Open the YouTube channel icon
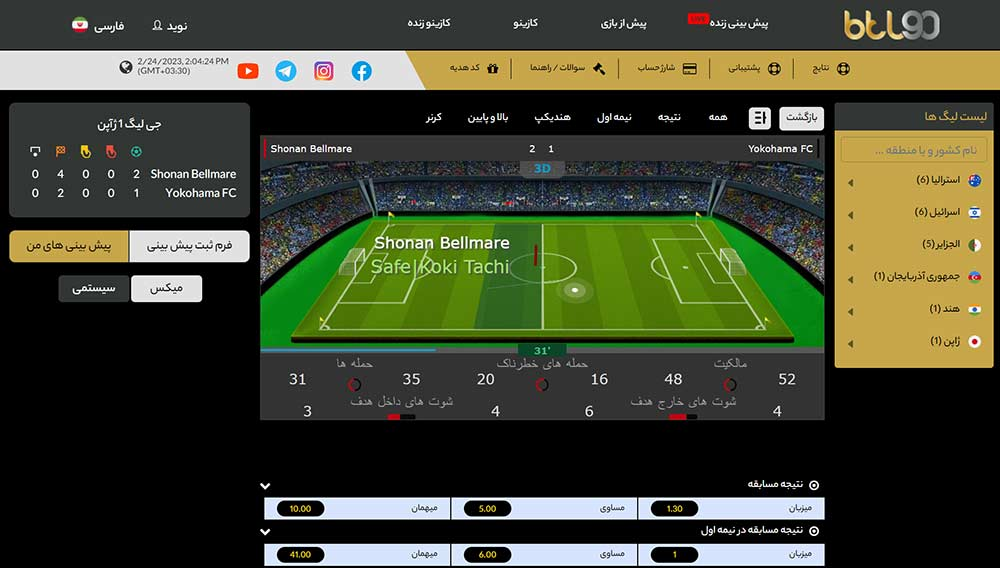This screenshot has width=1000, height=568. (248, 71)
